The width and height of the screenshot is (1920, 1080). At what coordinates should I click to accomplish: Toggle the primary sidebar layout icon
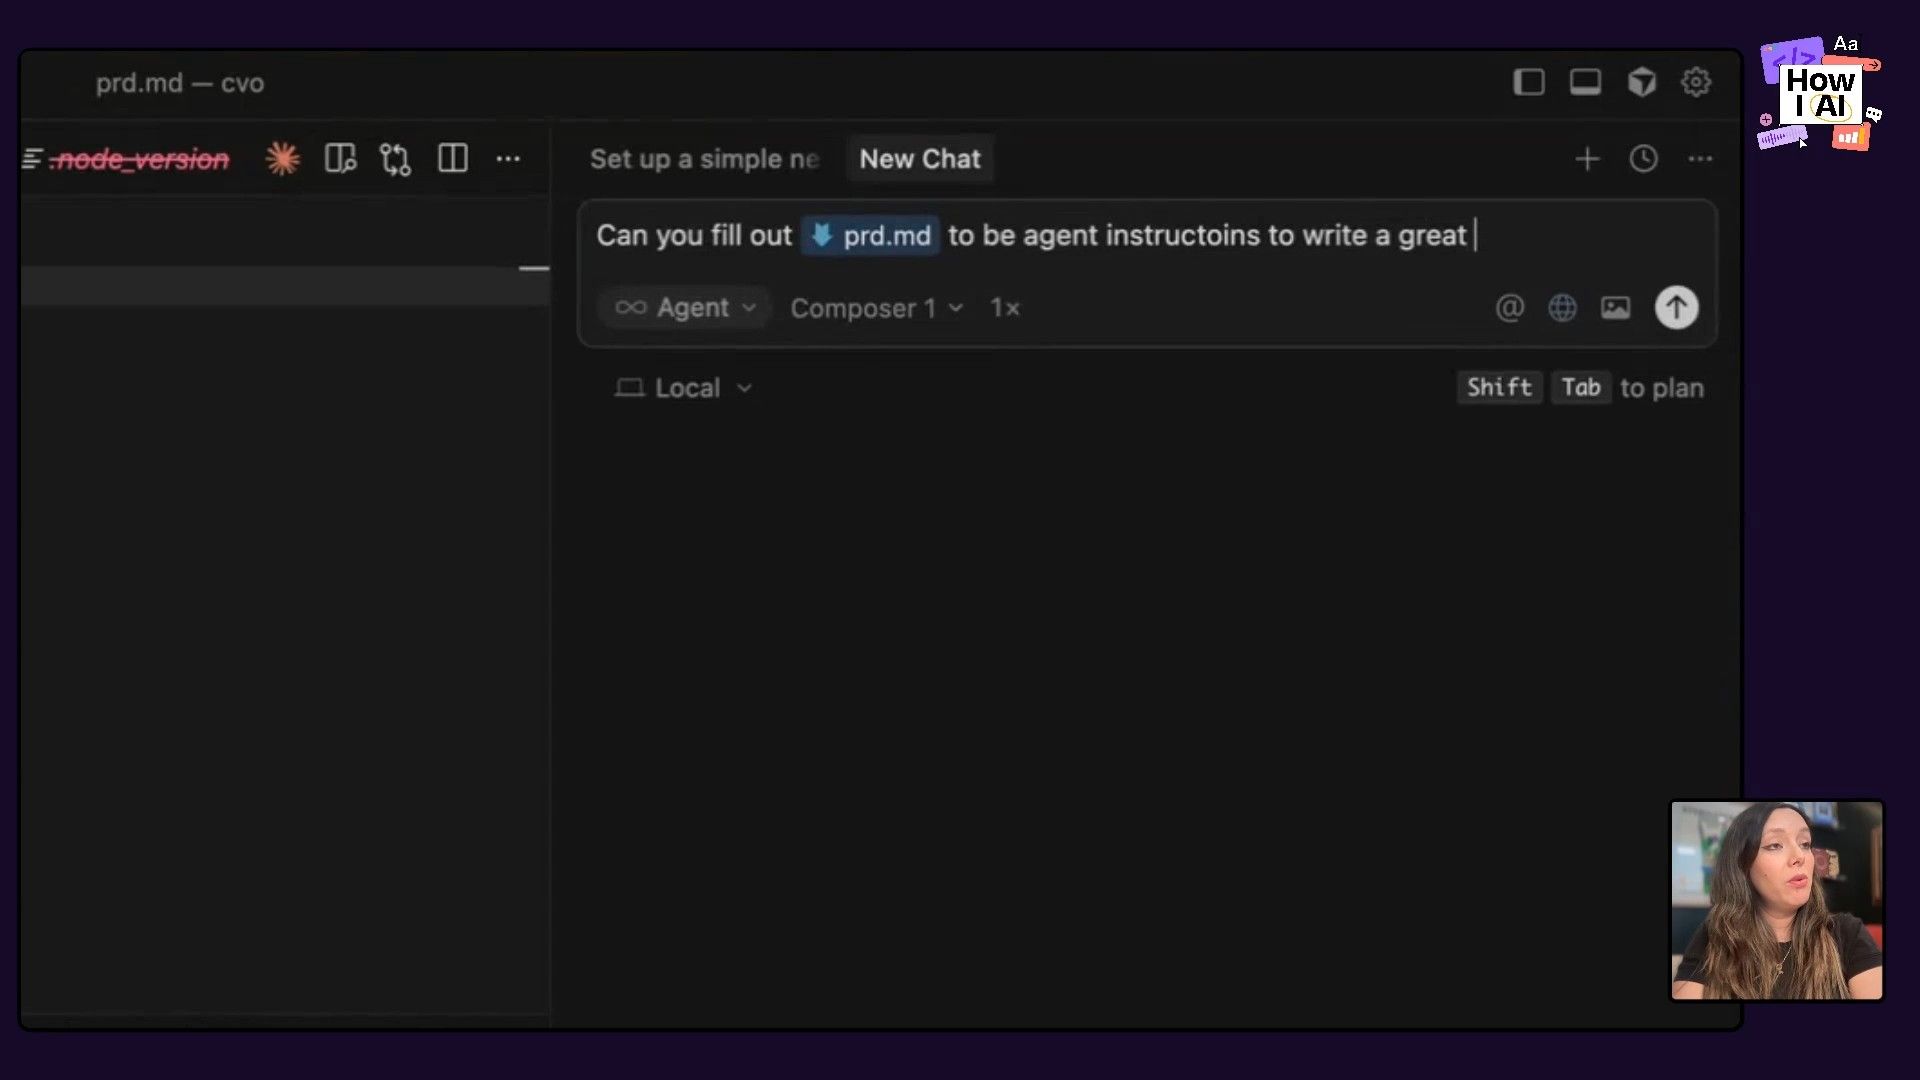pyautogui.click(x=1529, y=82)
